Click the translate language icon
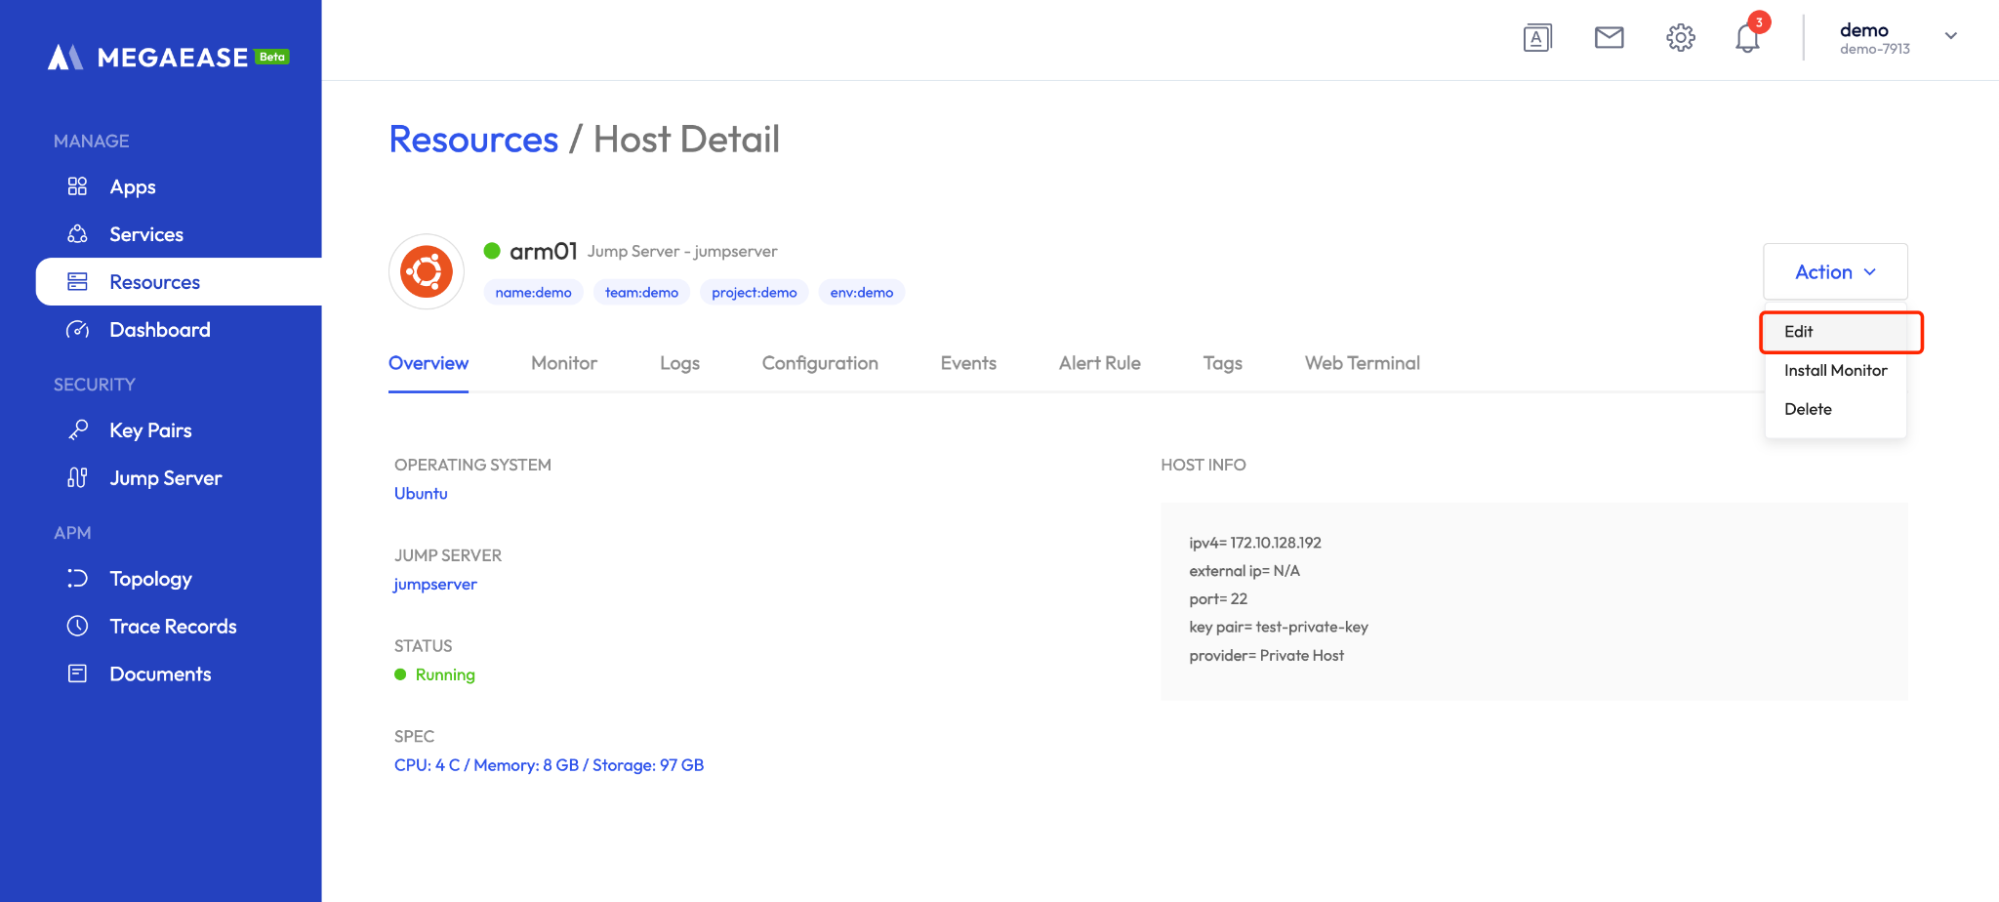 coord(1537,38)
